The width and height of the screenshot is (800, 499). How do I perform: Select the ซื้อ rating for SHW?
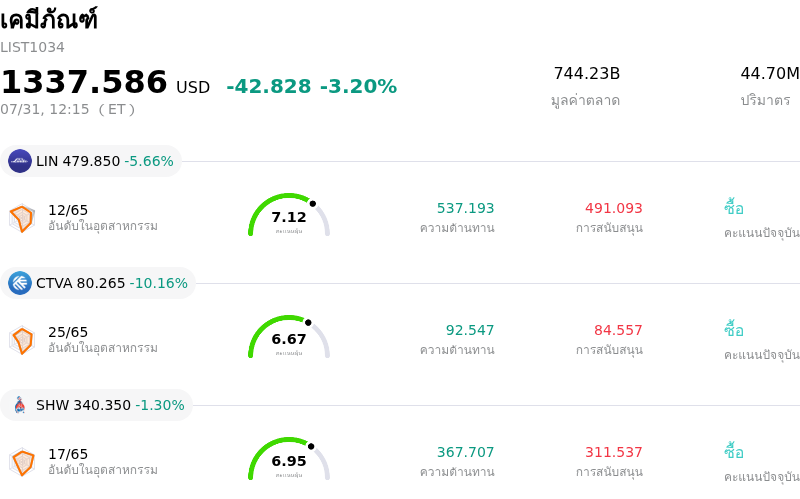734,452
